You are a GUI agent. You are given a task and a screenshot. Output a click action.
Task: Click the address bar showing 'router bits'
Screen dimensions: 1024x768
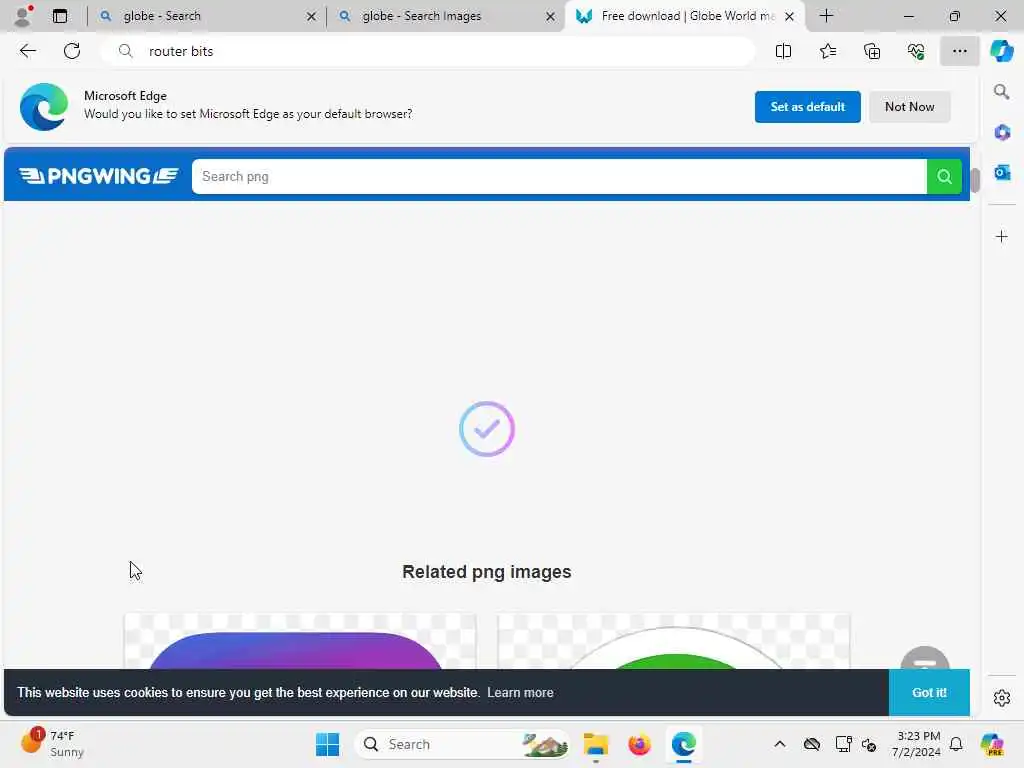pyautogui.click(x=428, y=51)
